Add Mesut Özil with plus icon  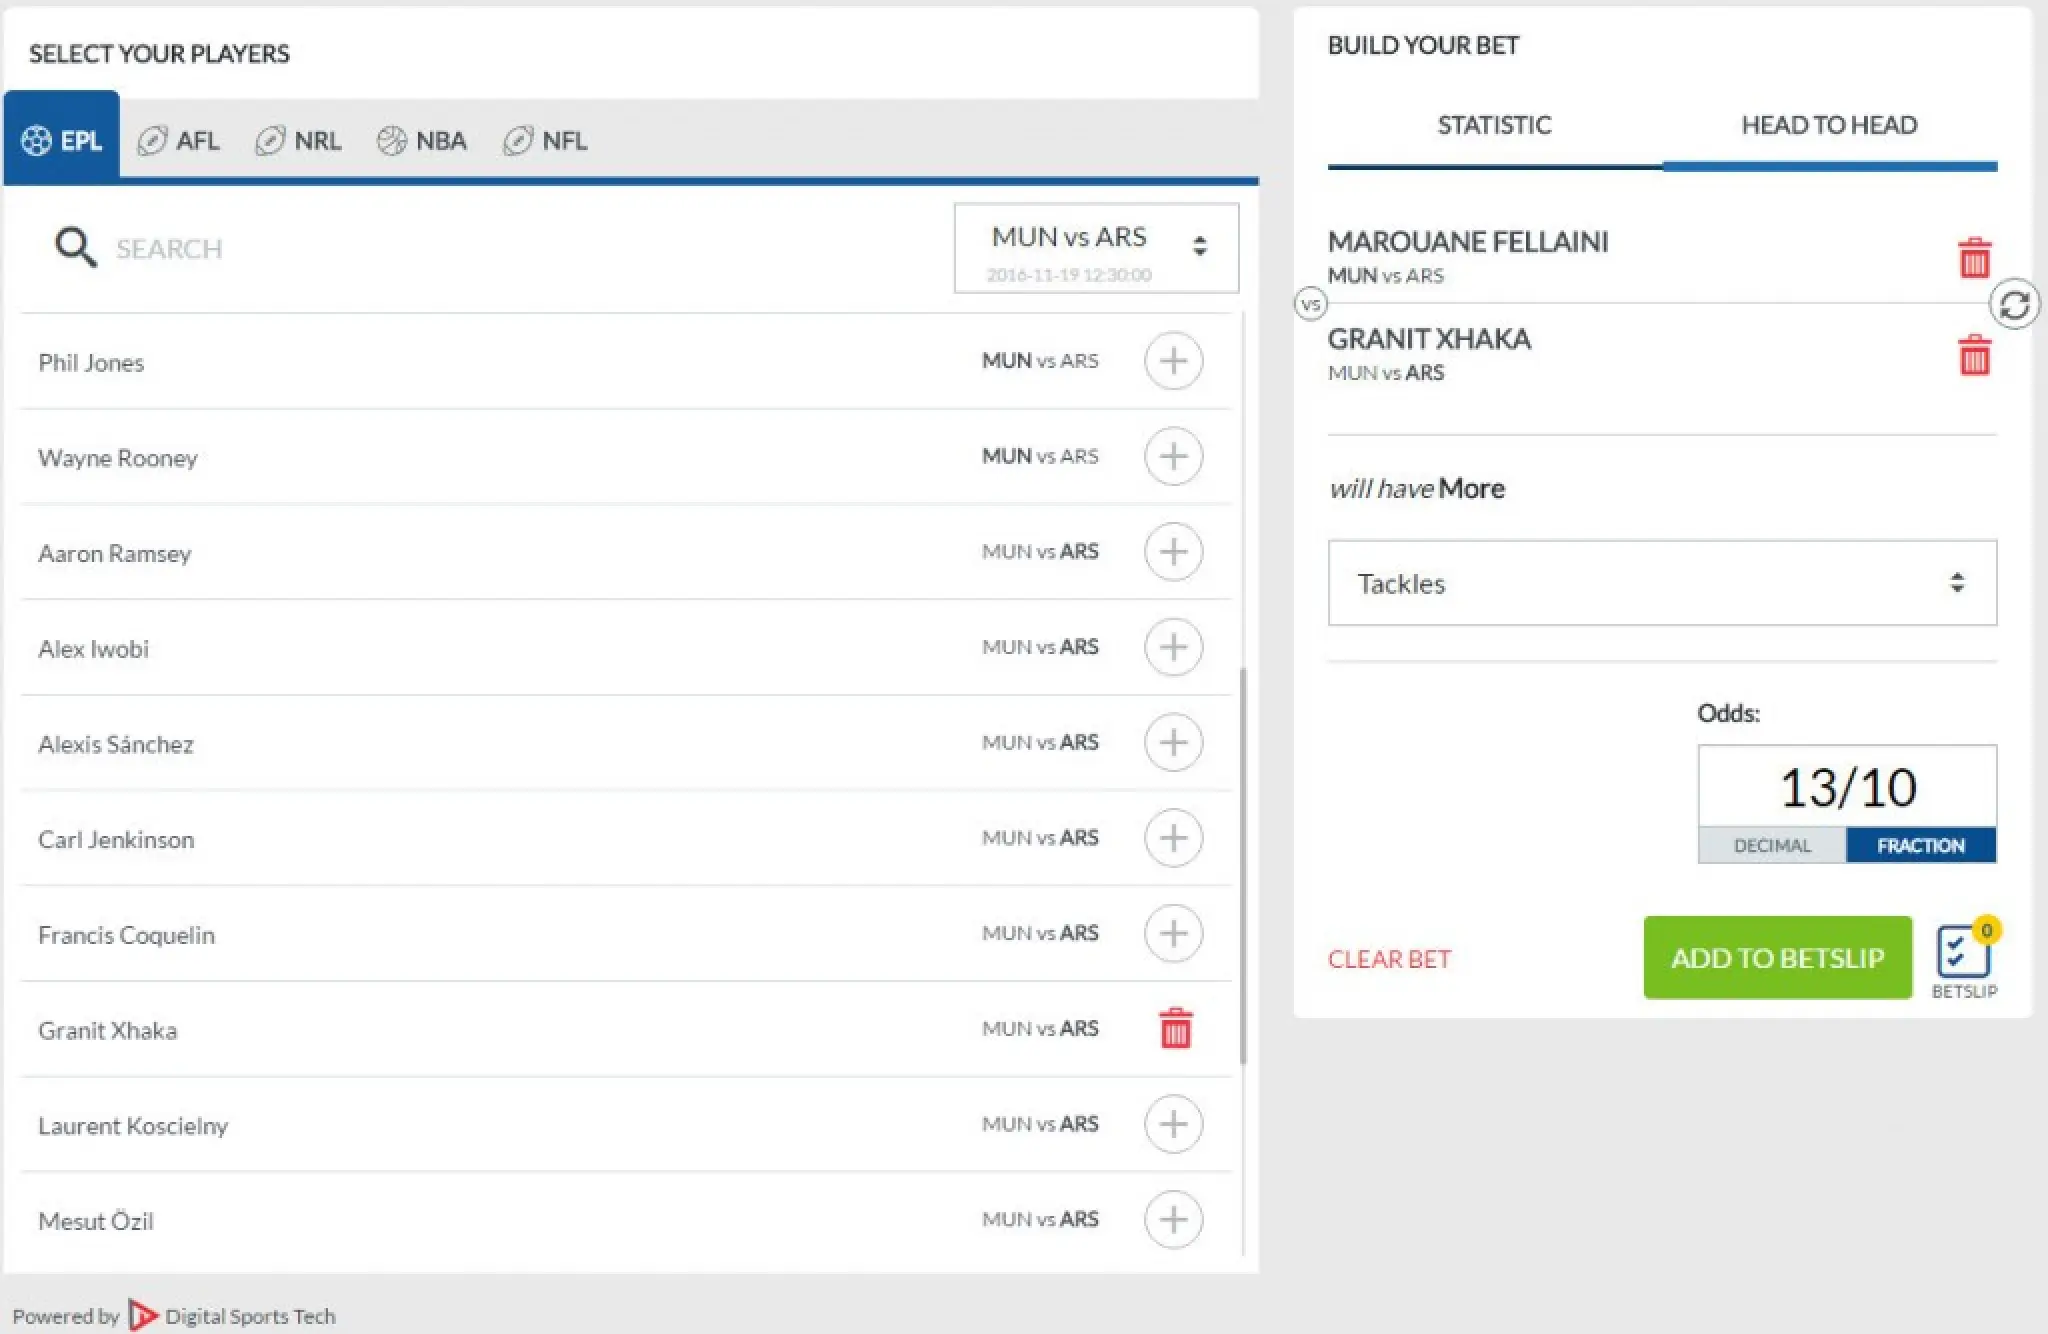[1173, 1219]
